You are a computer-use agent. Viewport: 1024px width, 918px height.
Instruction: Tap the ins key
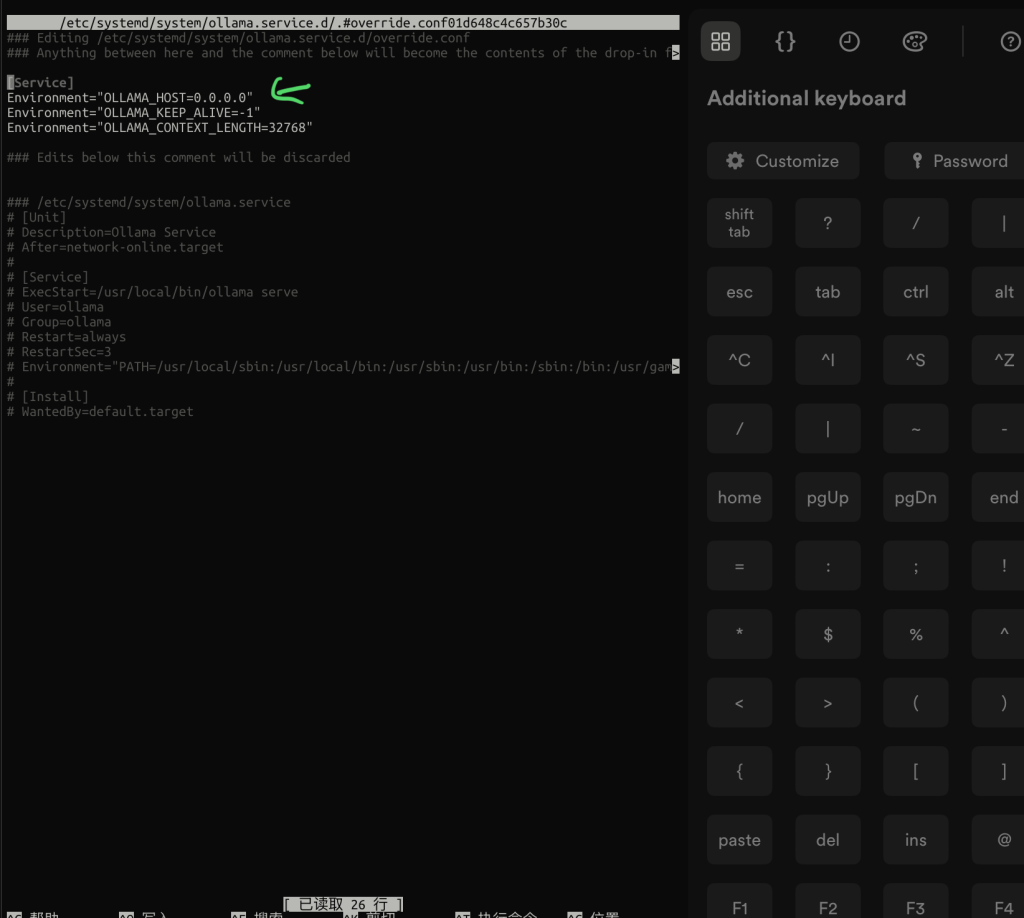click(x=916, y=840)
